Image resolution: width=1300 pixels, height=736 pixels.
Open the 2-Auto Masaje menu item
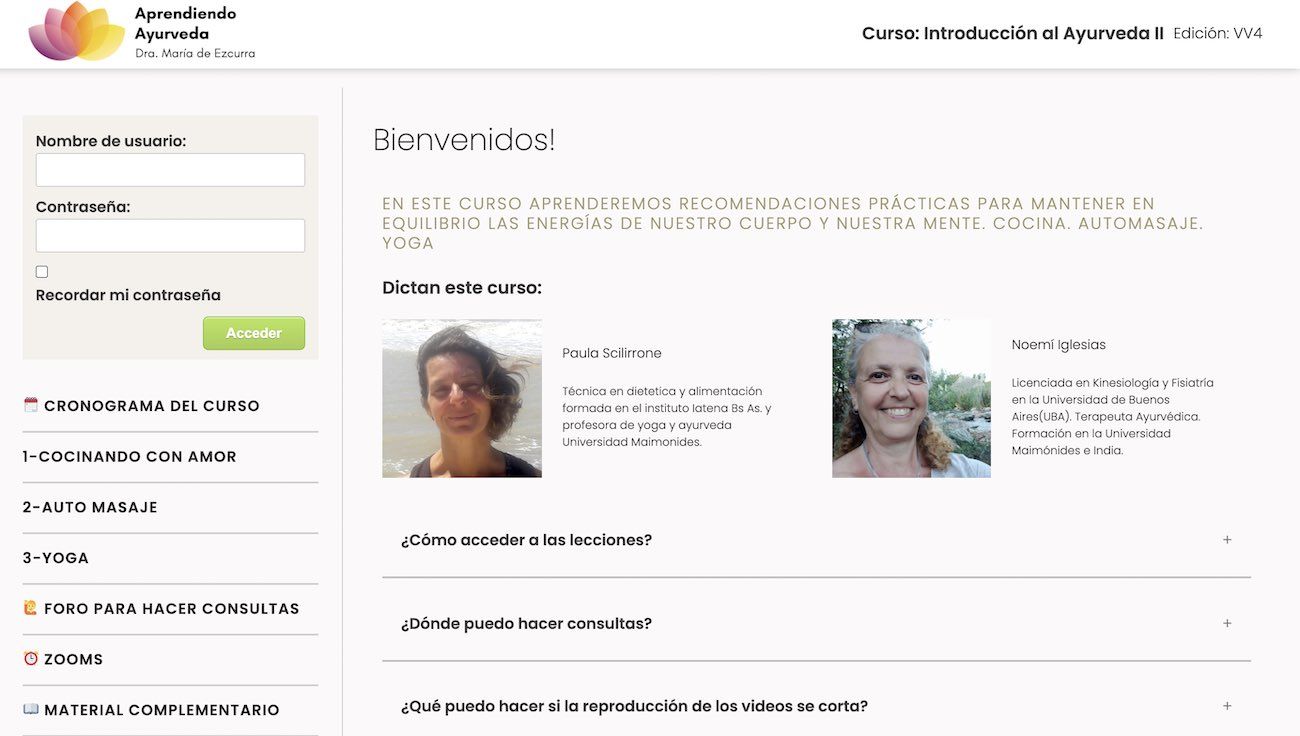[x=90, y=507]
